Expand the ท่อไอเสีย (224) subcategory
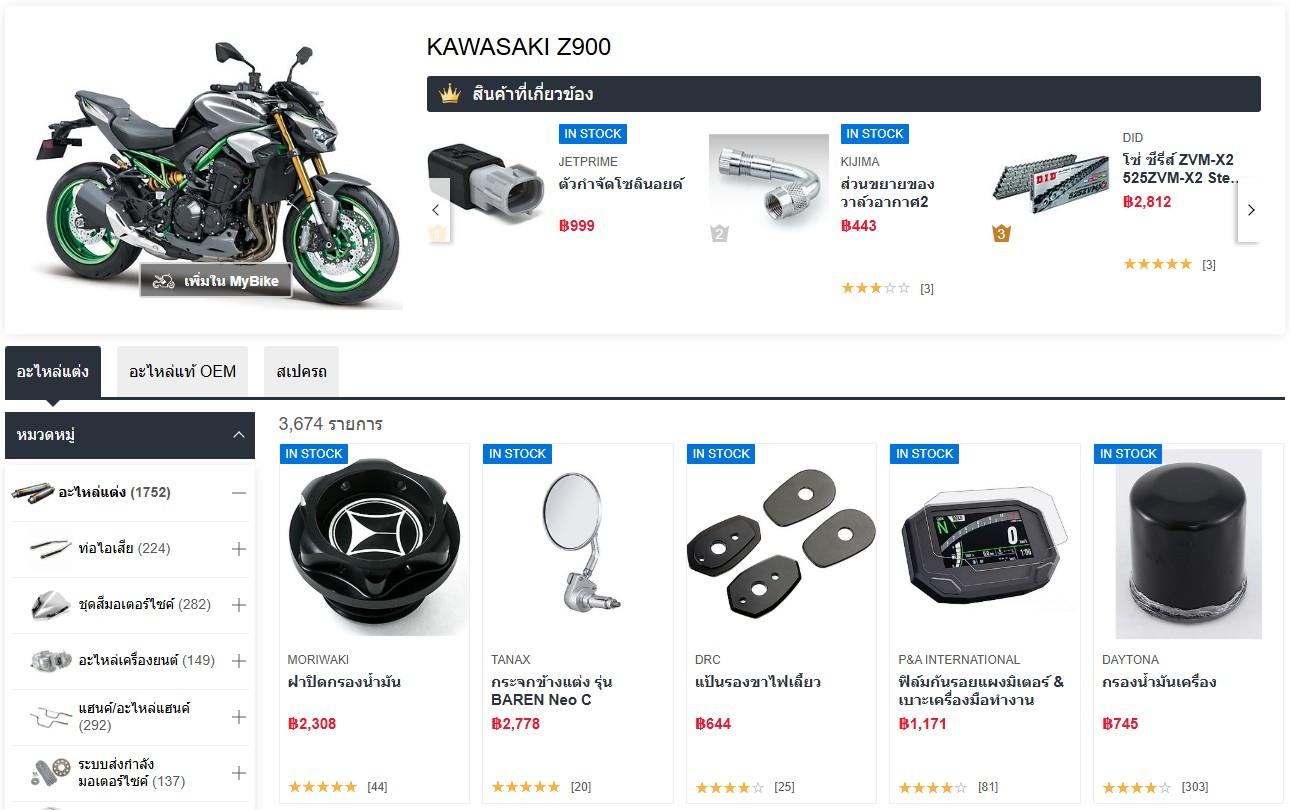The height and width of the screenshot is (810, 1290). [238, 548]
